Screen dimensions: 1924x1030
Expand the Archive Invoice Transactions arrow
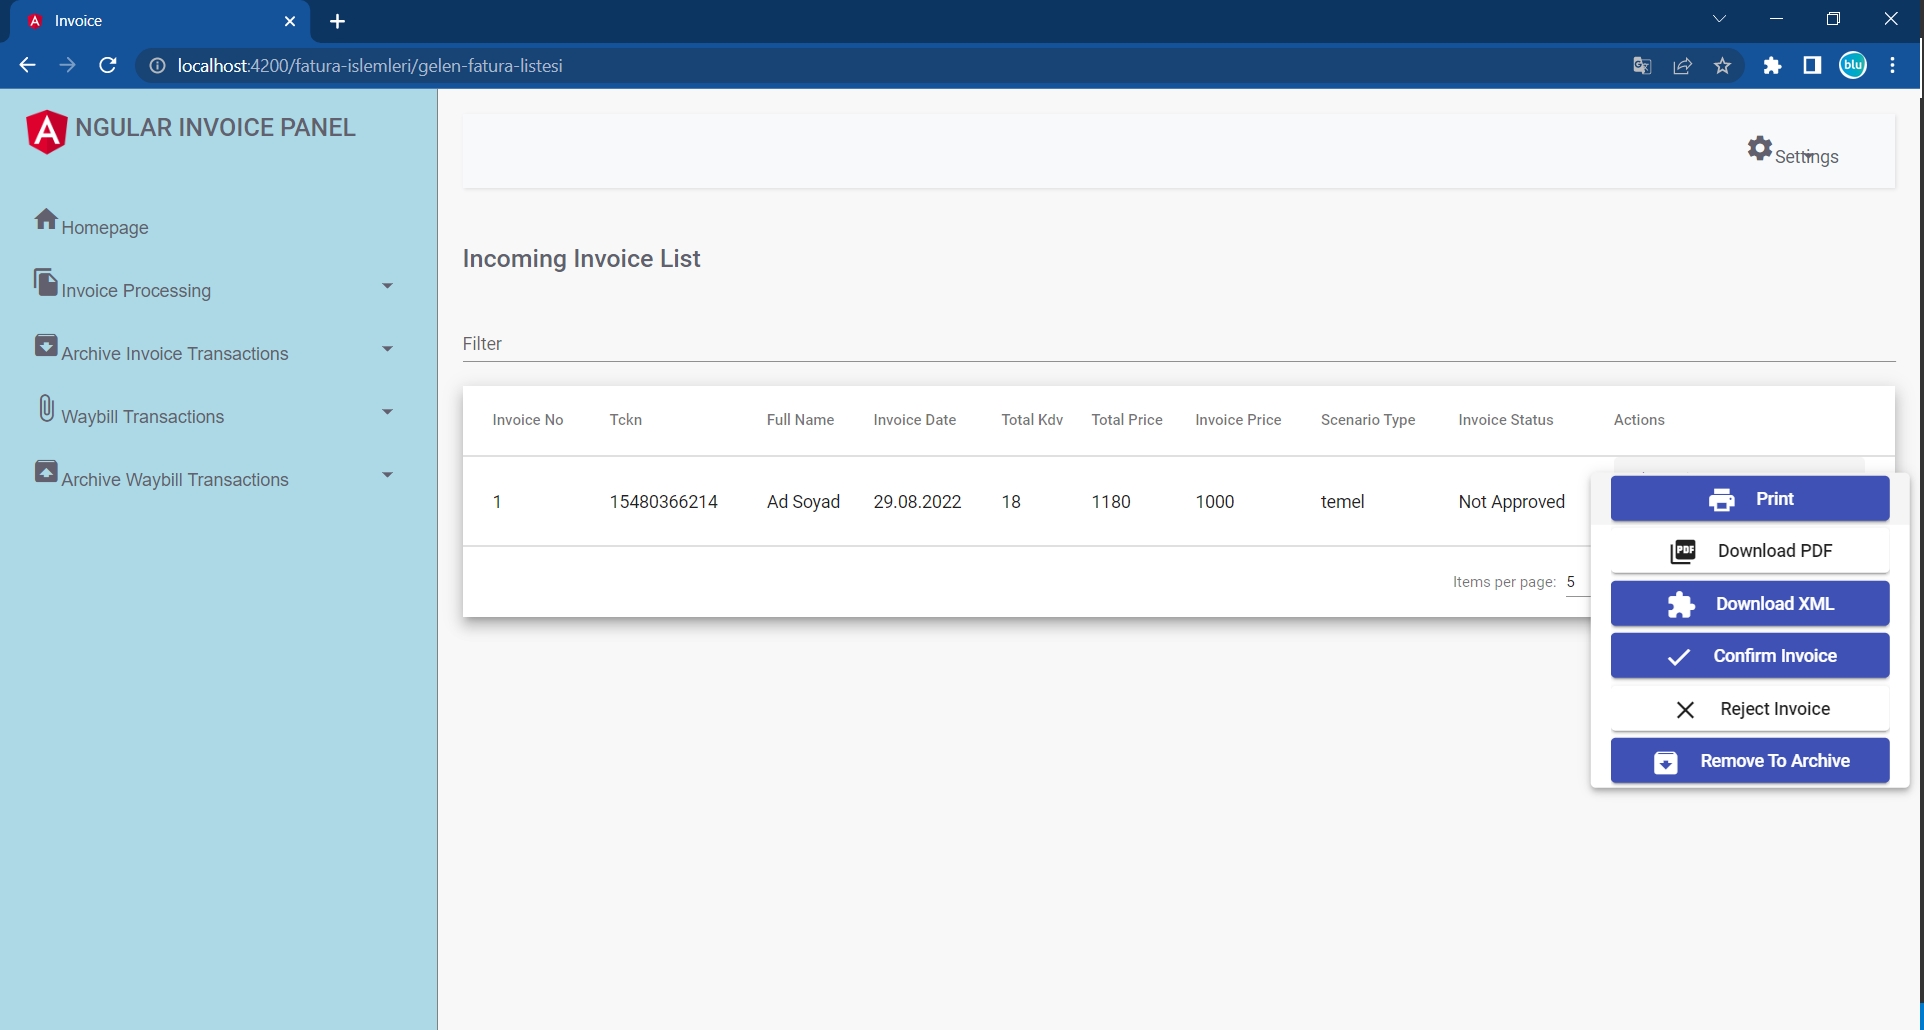387,349
